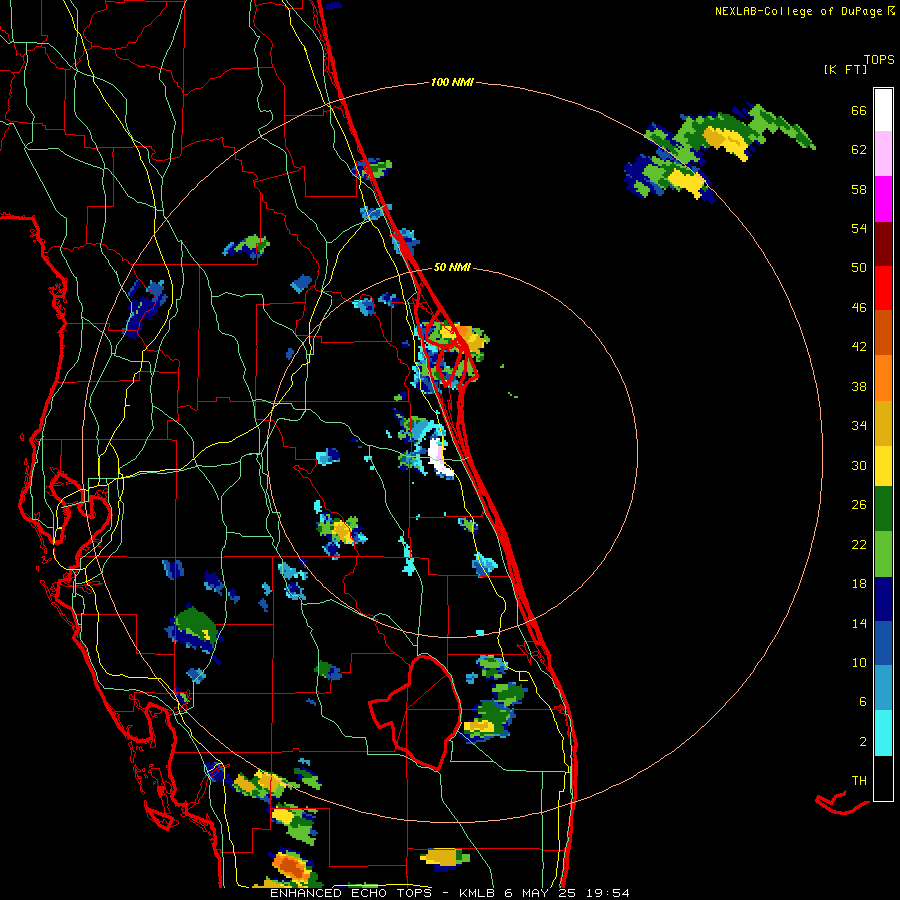Click the 100 NMI range ring label
The height and width of the screenshot is (900, 900).
[x=452, y=82]
